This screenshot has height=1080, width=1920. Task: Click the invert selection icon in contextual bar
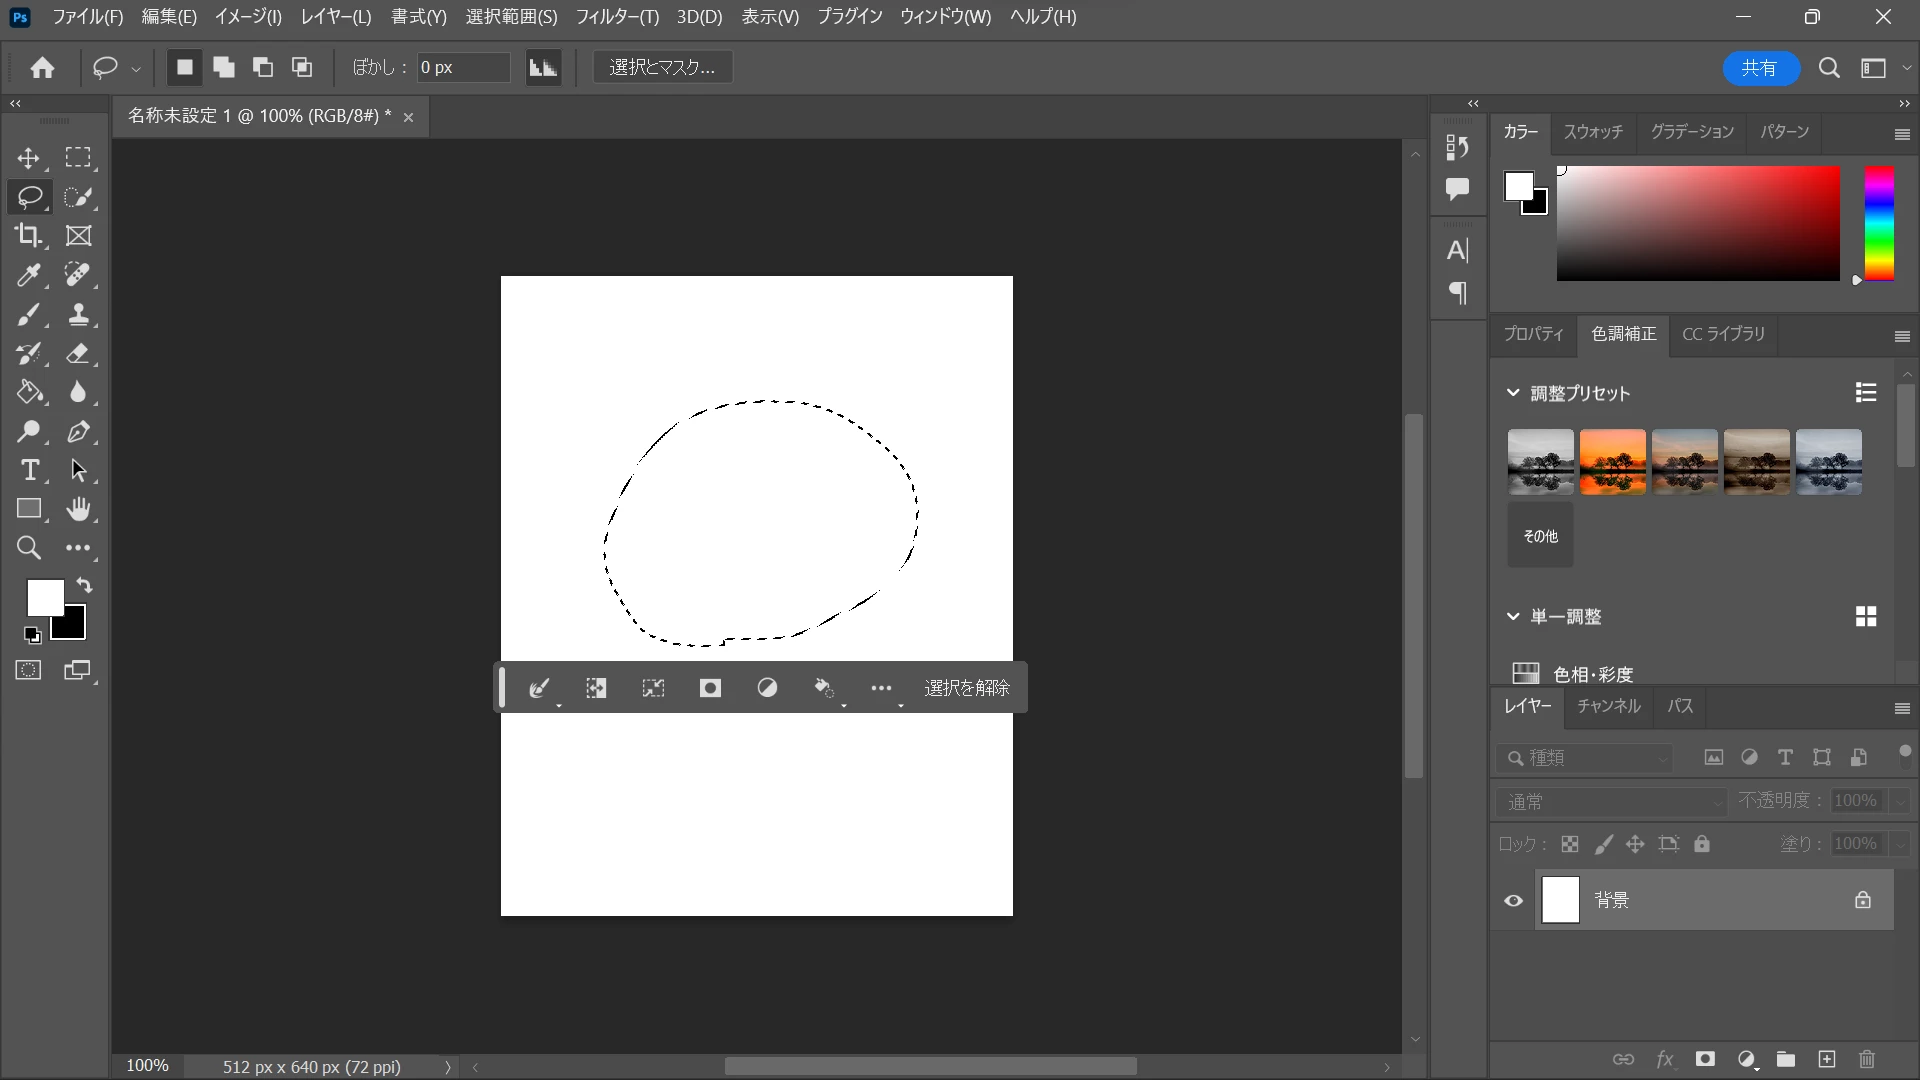pos(596,688)
